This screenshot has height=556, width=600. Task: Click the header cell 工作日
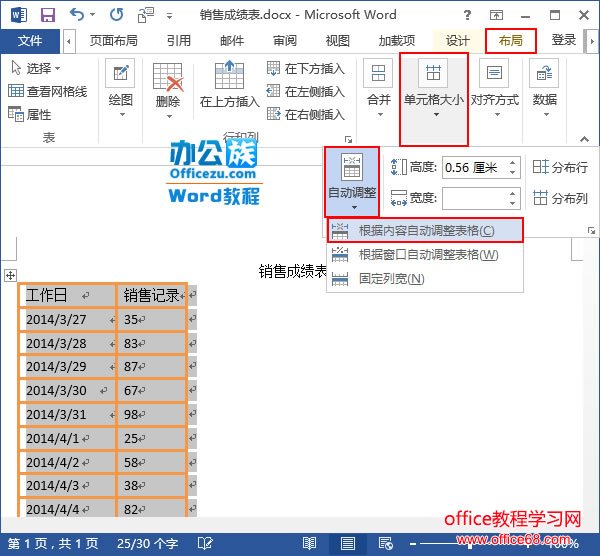pyautogui.click(x=67, y=295)
